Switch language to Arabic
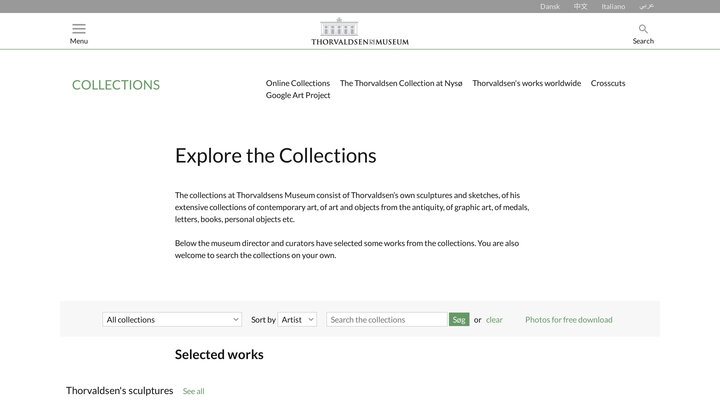This screenshot has height=400, width=720. coord(646,6)
